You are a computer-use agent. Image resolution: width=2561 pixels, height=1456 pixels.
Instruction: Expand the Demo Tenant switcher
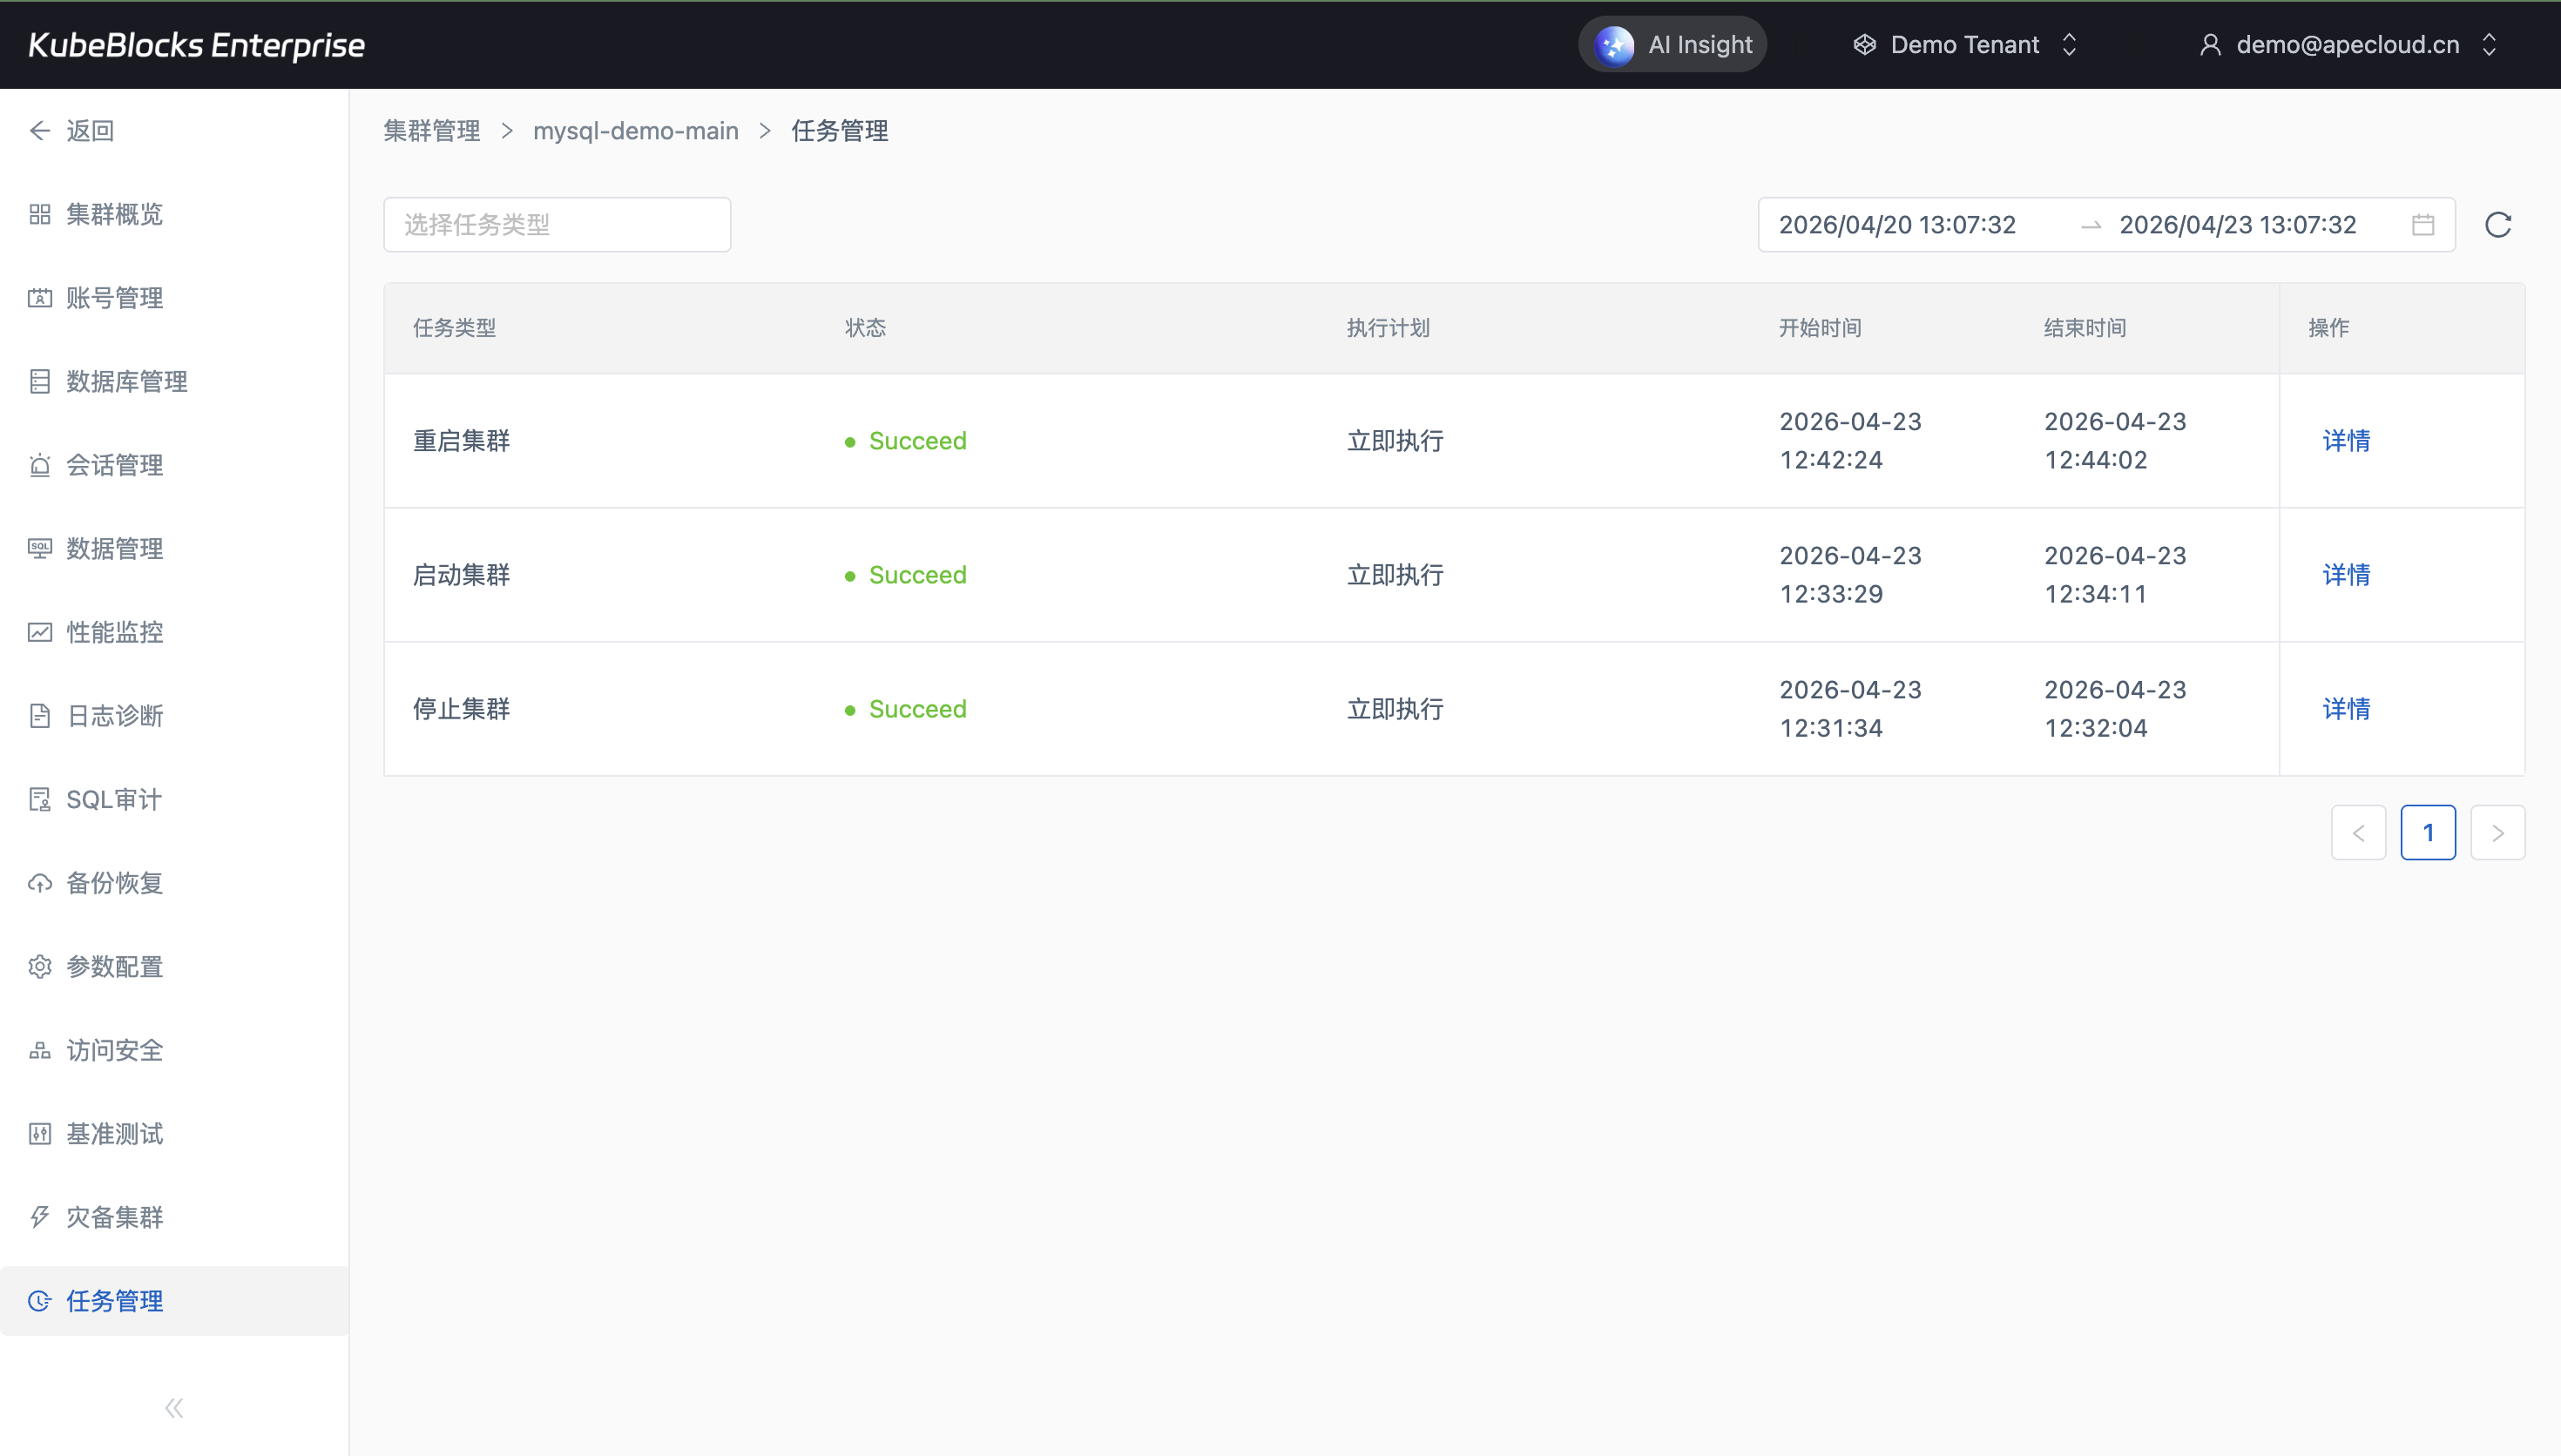coord(1965,45)
